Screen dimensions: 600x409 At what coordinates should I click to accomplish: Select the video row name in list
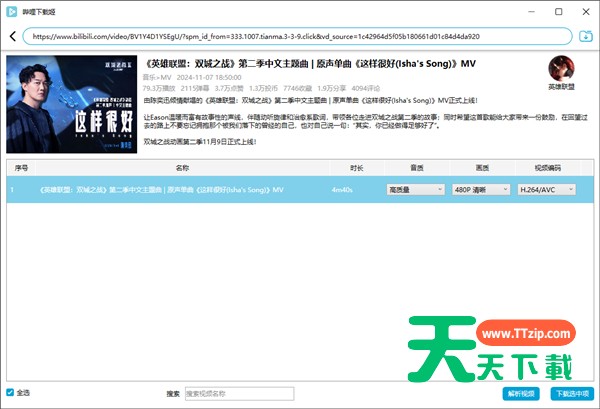(161, 190)
